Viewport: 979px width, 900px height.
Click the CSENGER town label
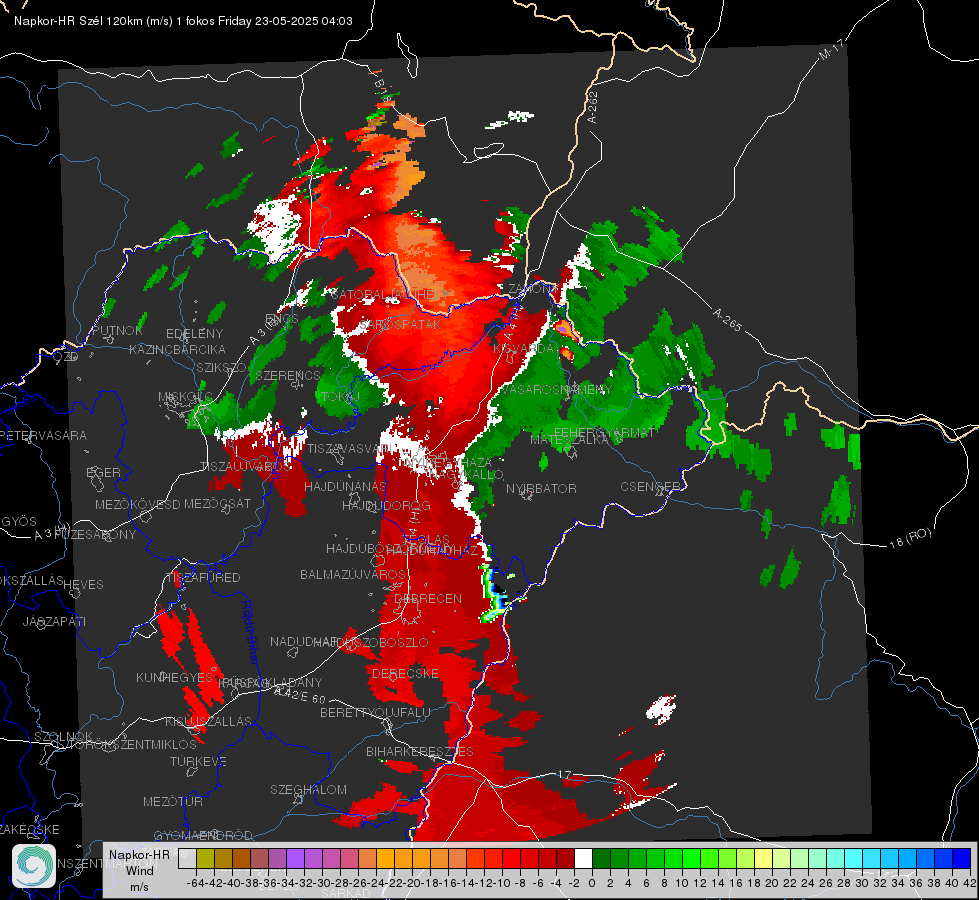(650, 487)
